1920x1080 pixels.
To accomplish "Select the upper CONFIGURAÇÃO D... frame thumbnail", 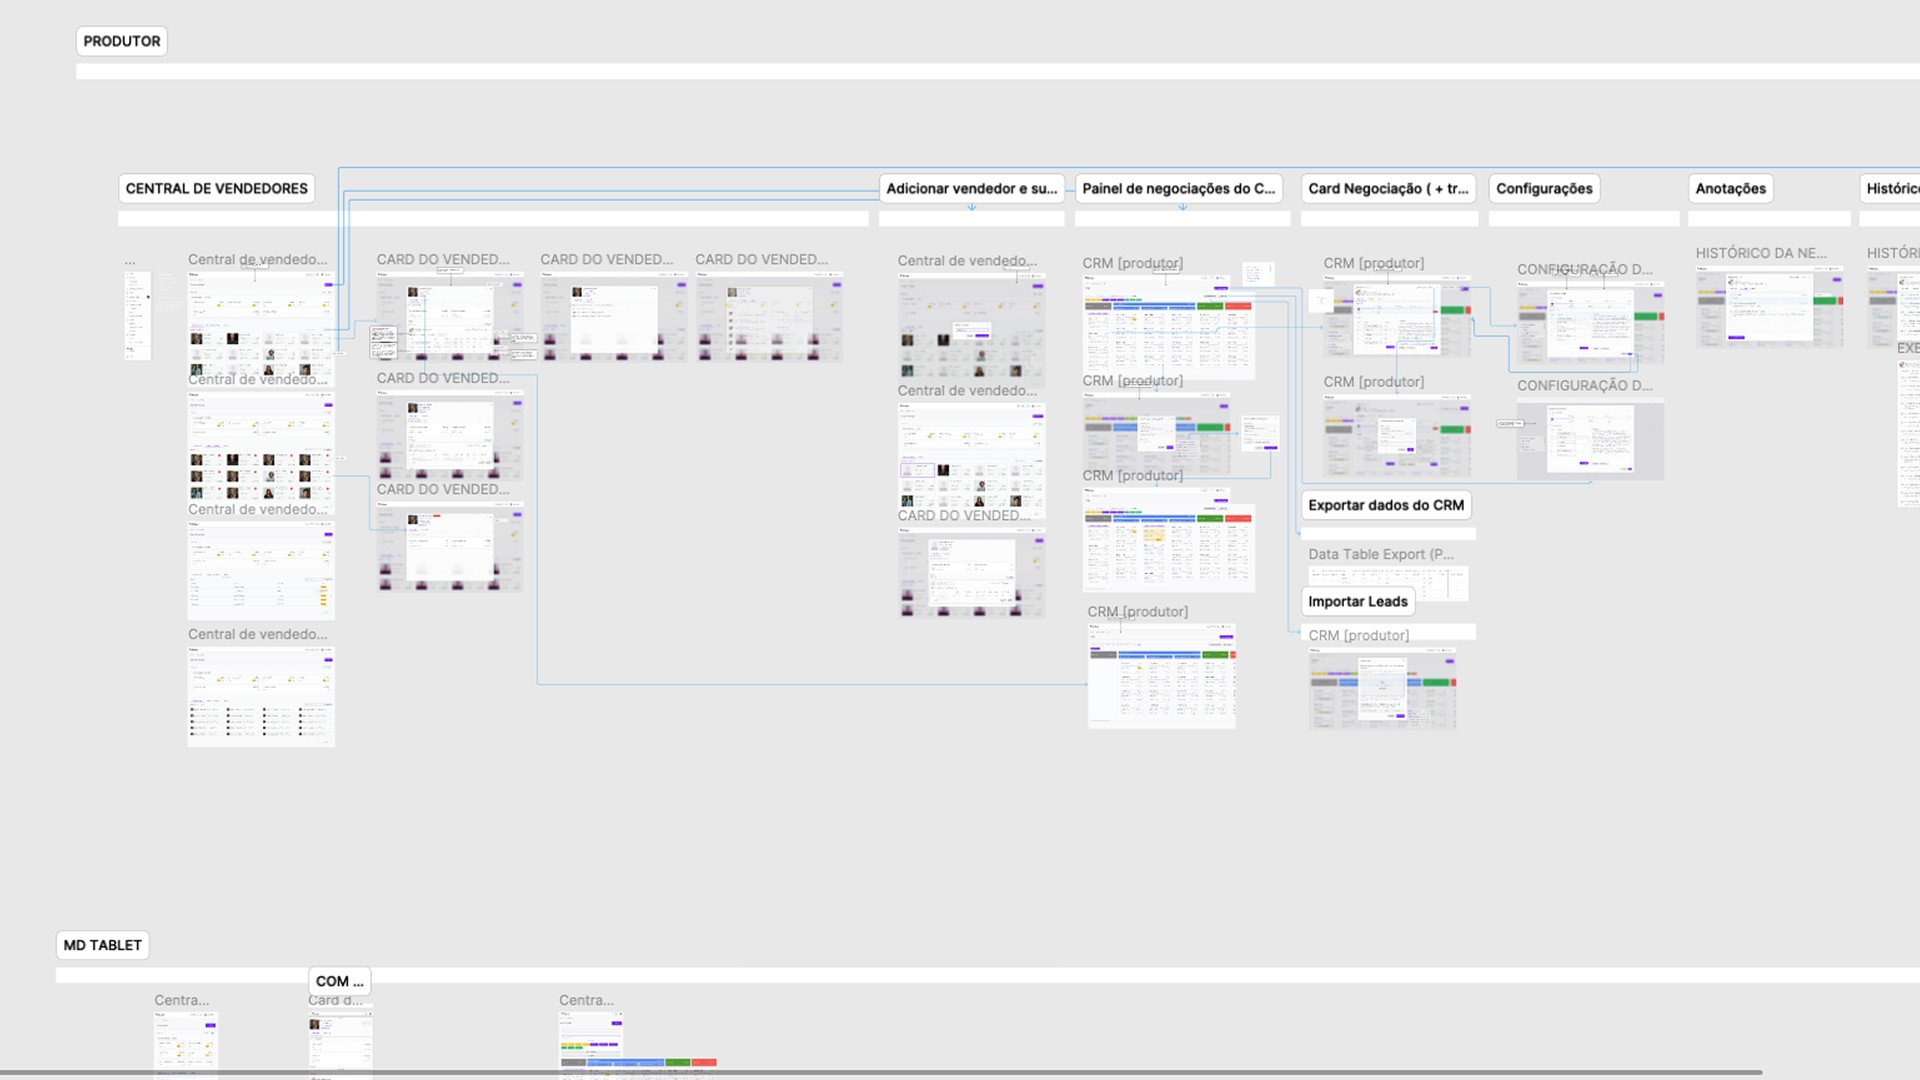I will pos(1590,322).
